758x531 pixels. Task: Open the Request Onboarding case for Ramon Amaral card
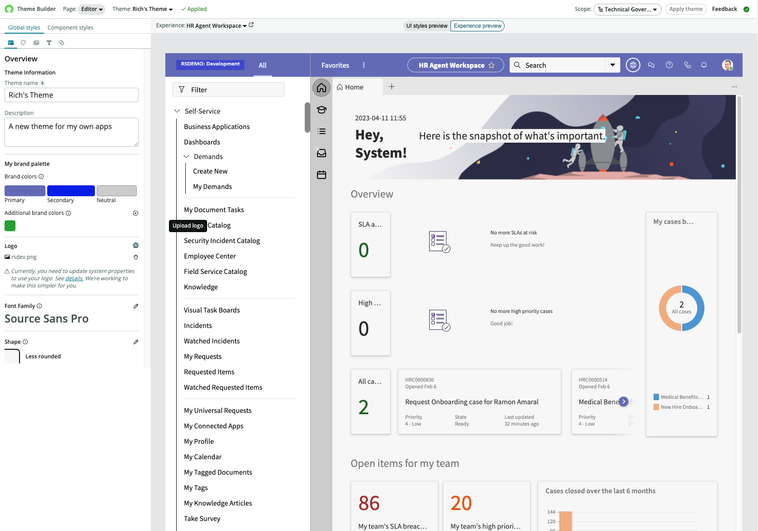click(479, 401)
